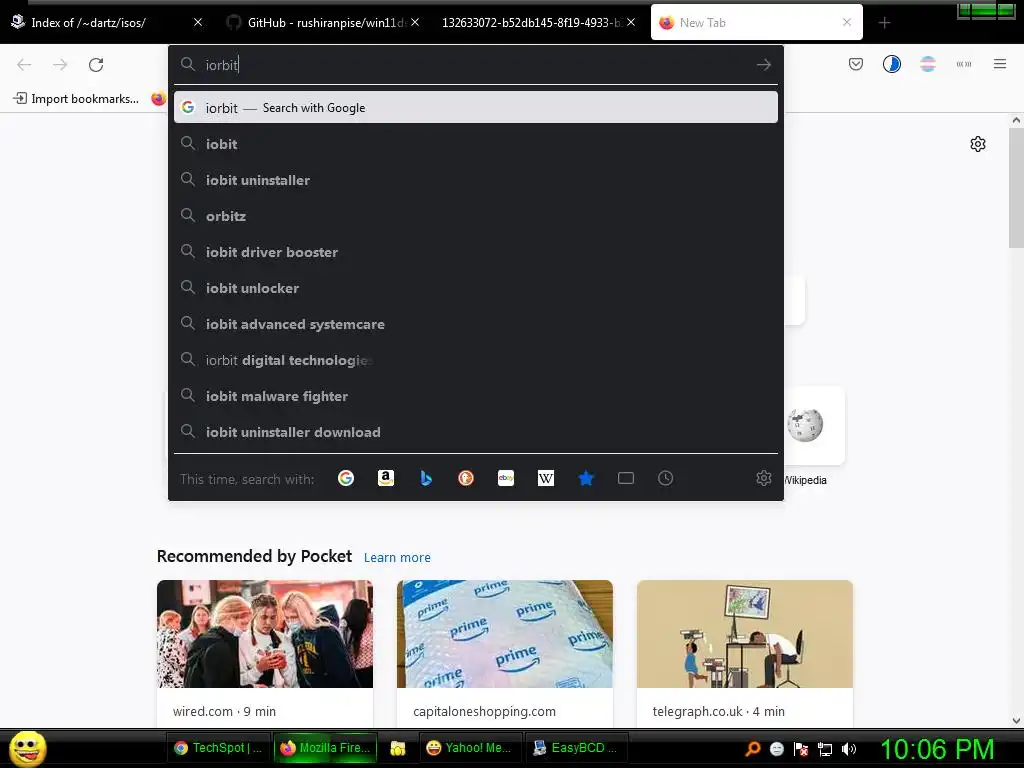Select 'iobit driver booster' suggestion

coord(475,251)
